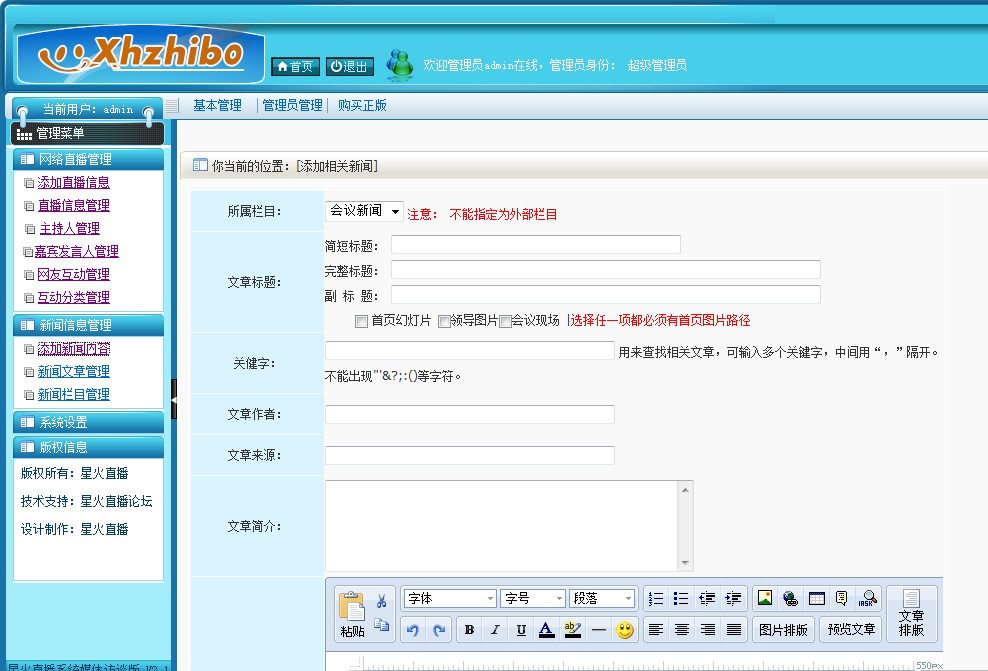Focus the 关键字 keyword input field
The width and height of the screenshot is (988, 671).
(x=469, y=350)
